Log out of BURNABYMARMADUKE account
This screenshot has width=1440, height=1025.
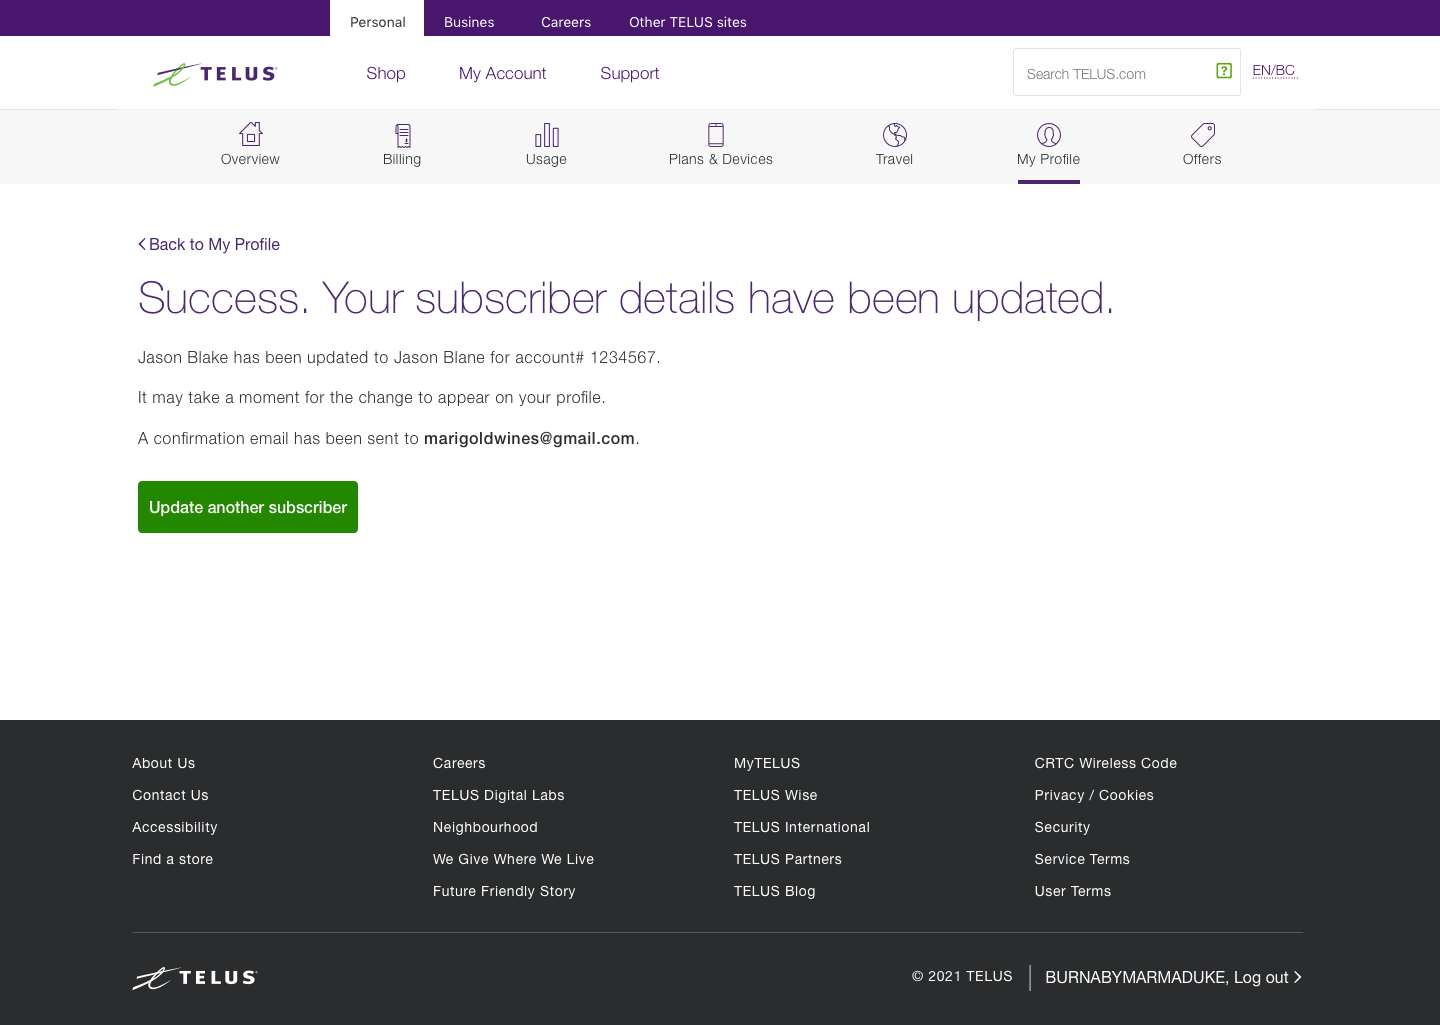point(1173,977)
